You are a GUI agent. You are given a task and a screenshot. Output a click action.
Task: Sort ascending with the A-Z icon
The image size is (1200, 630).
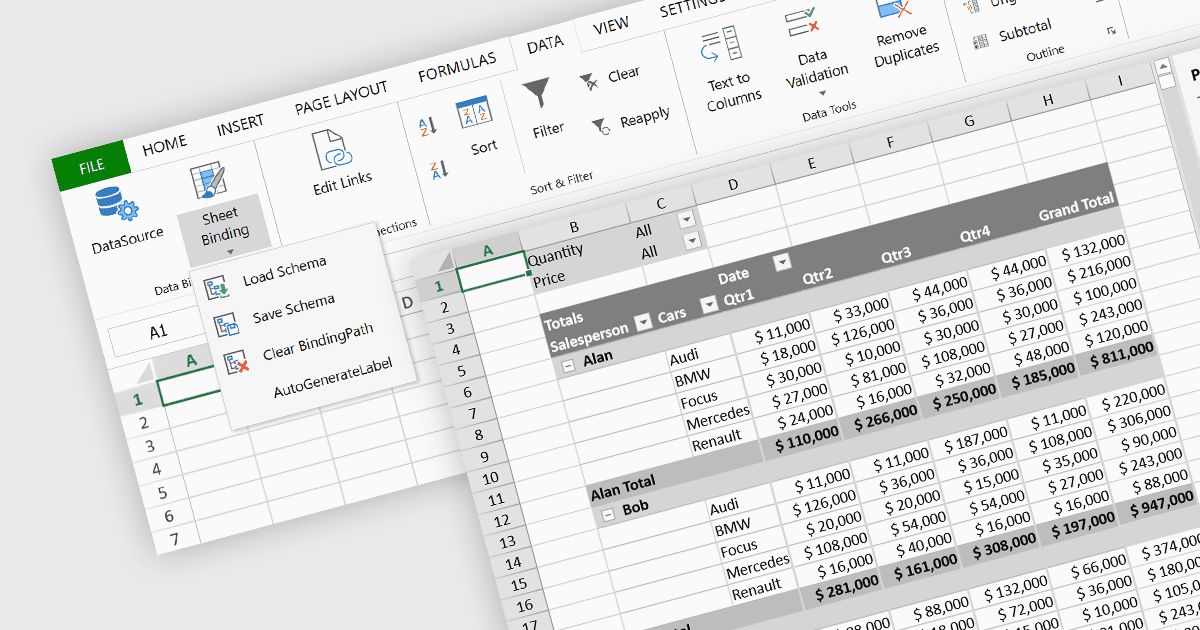pyautogui.click(x=428, y=126)
